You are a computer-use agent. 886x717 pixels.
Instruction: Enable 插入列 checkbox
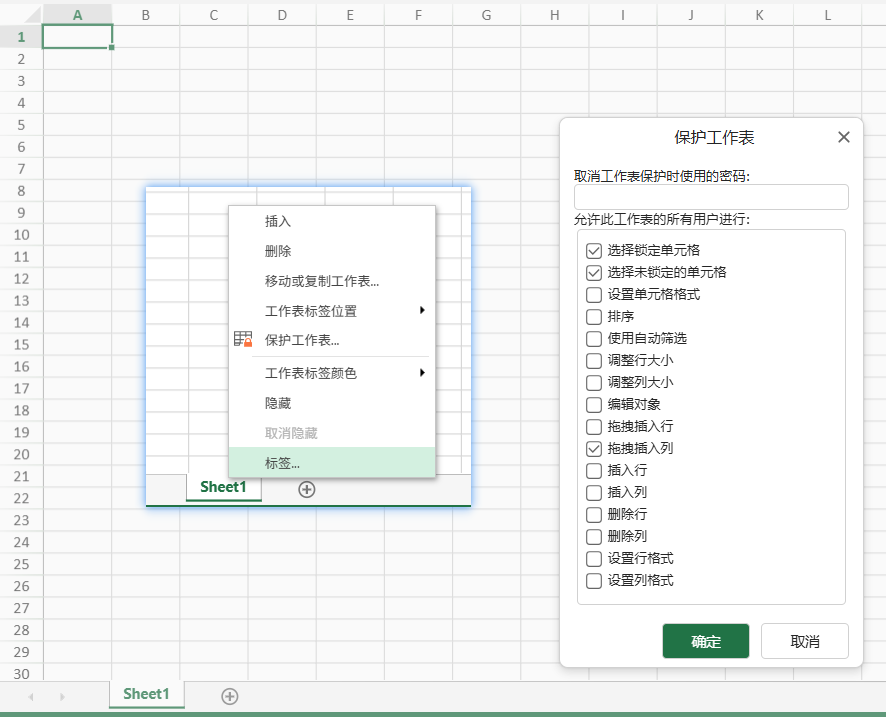click(x=594, y=493)
